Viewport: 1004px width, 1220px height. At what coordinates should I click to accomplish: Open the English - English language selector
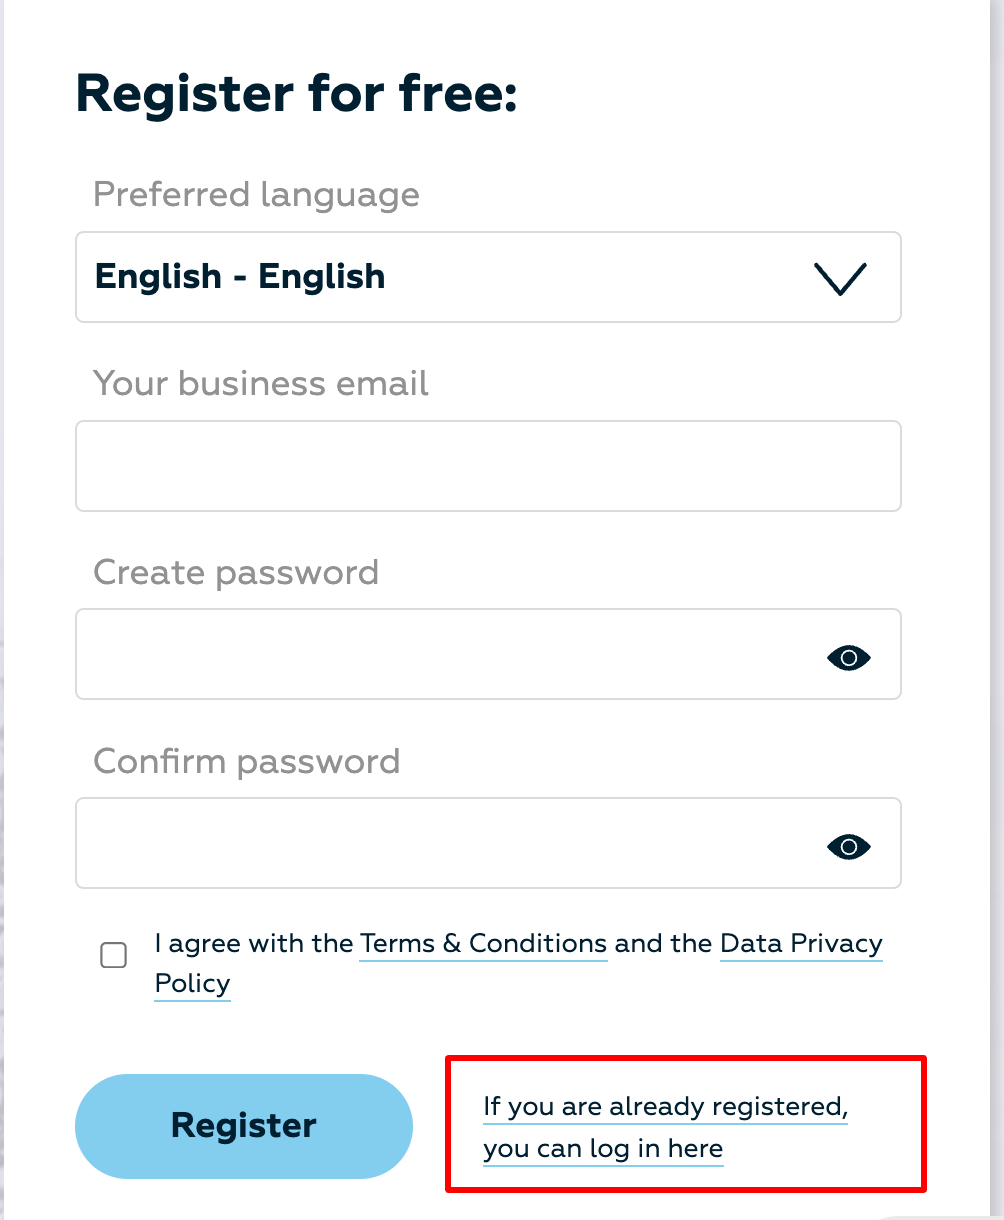[x=488, y=277]
